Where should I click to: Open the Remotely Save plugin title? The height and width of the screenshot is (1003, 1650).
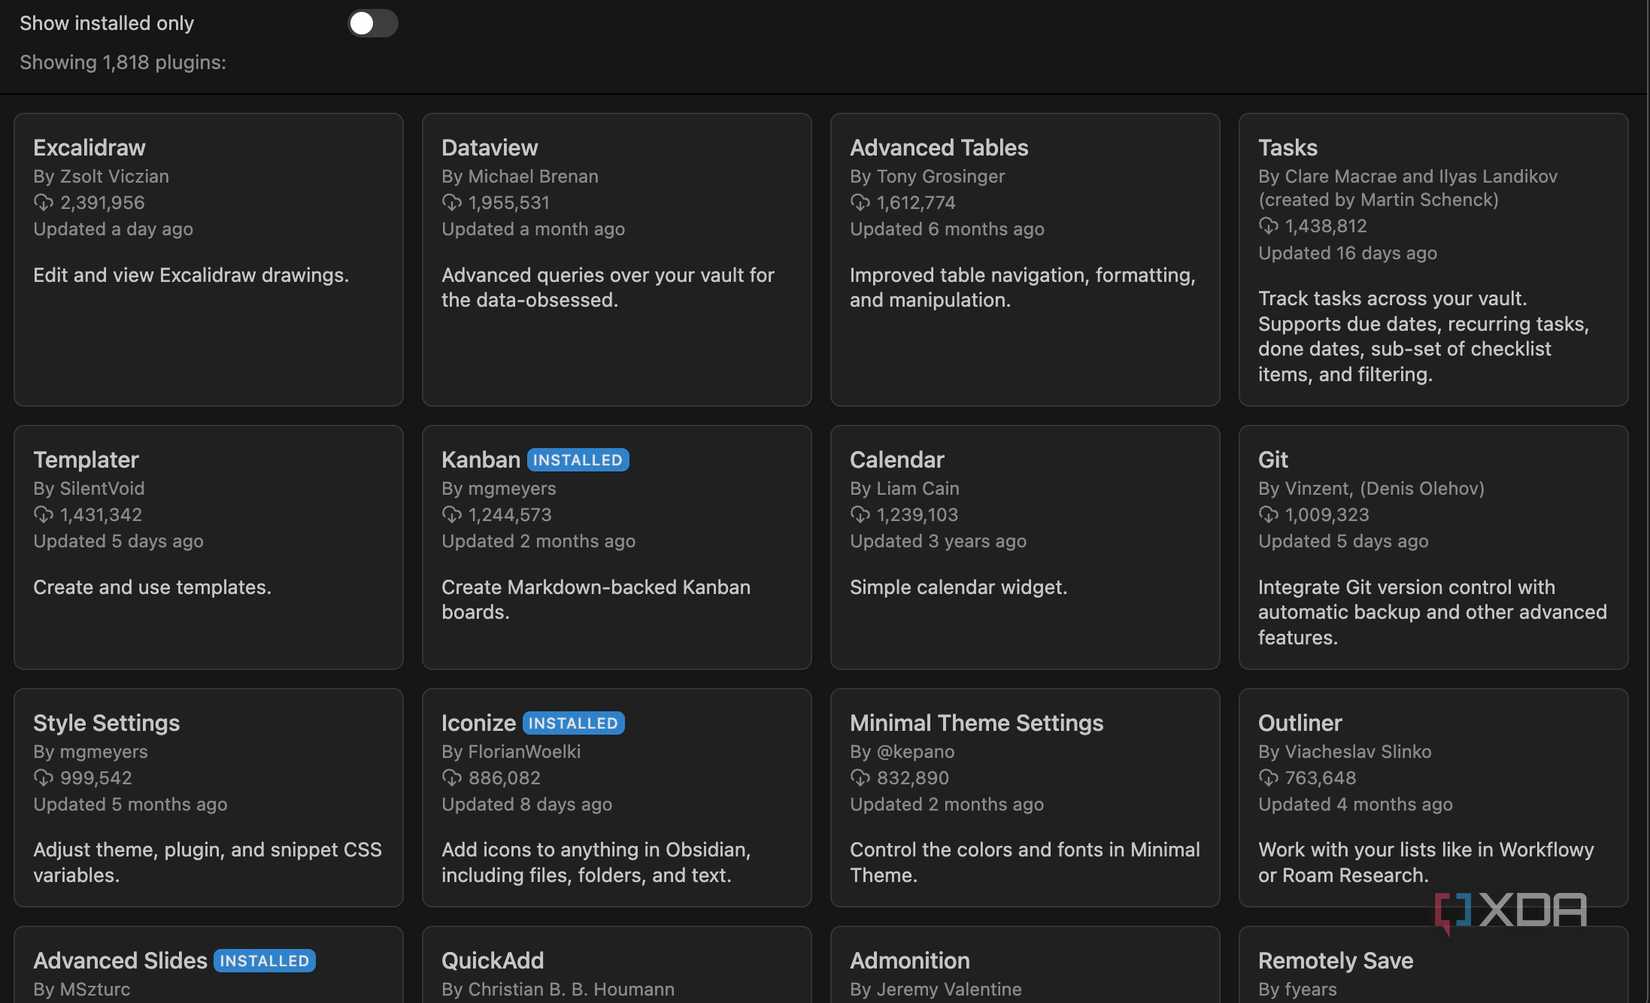(x=1336, y=961)
